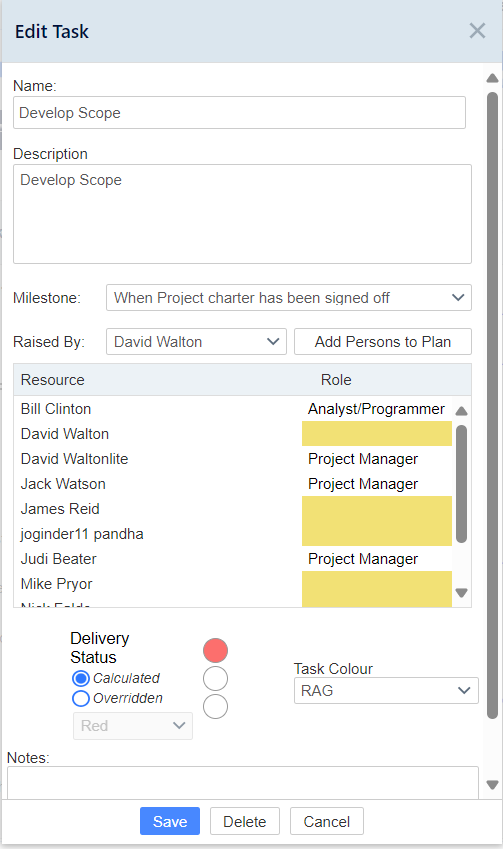Open the Milestone dropdown
Image resolution: width=503 pixels, height=849 pixels.
(x=289, y=298)
